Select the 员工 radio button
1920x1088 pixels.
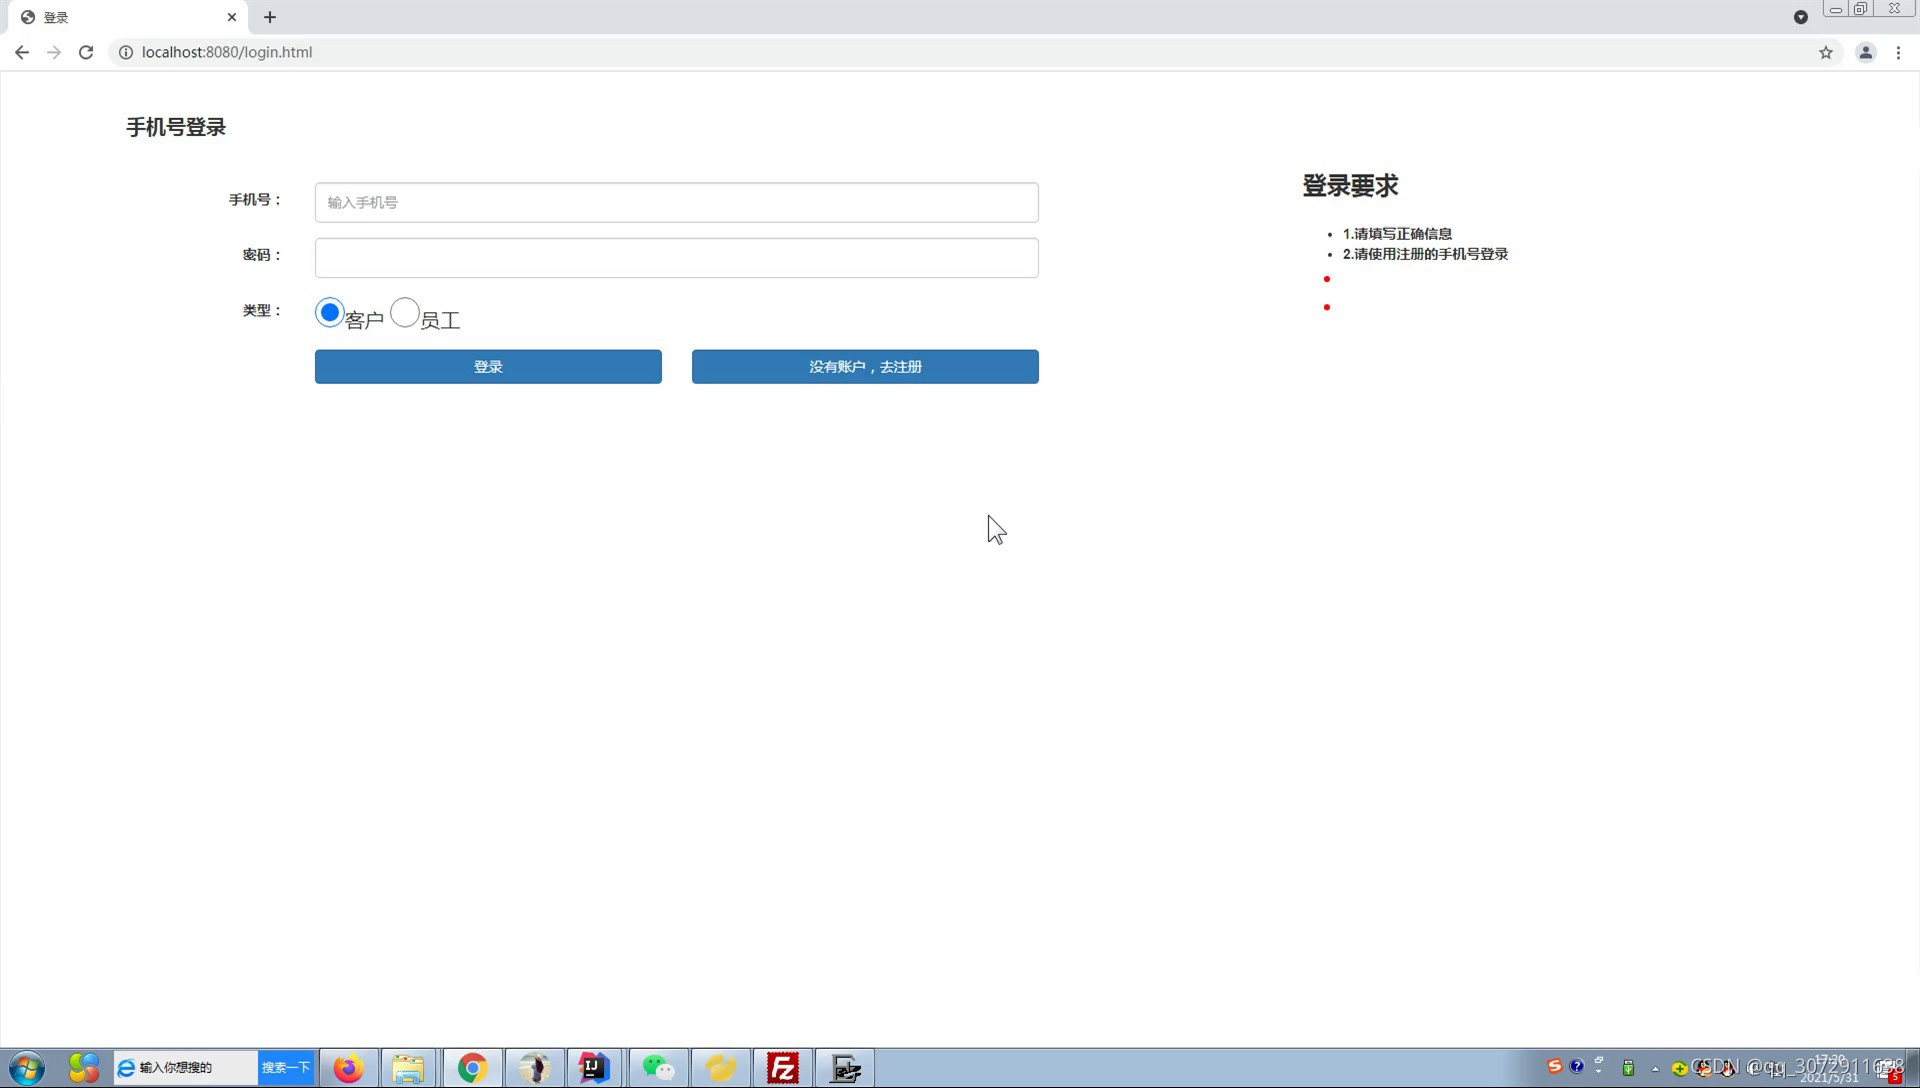(x=404, y=313)
